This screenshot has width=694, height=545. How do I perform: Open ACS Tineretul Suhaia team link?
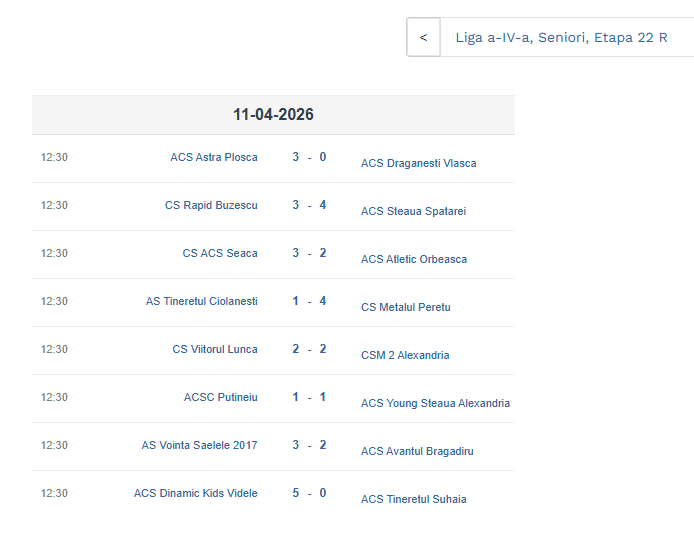(413, 499)
